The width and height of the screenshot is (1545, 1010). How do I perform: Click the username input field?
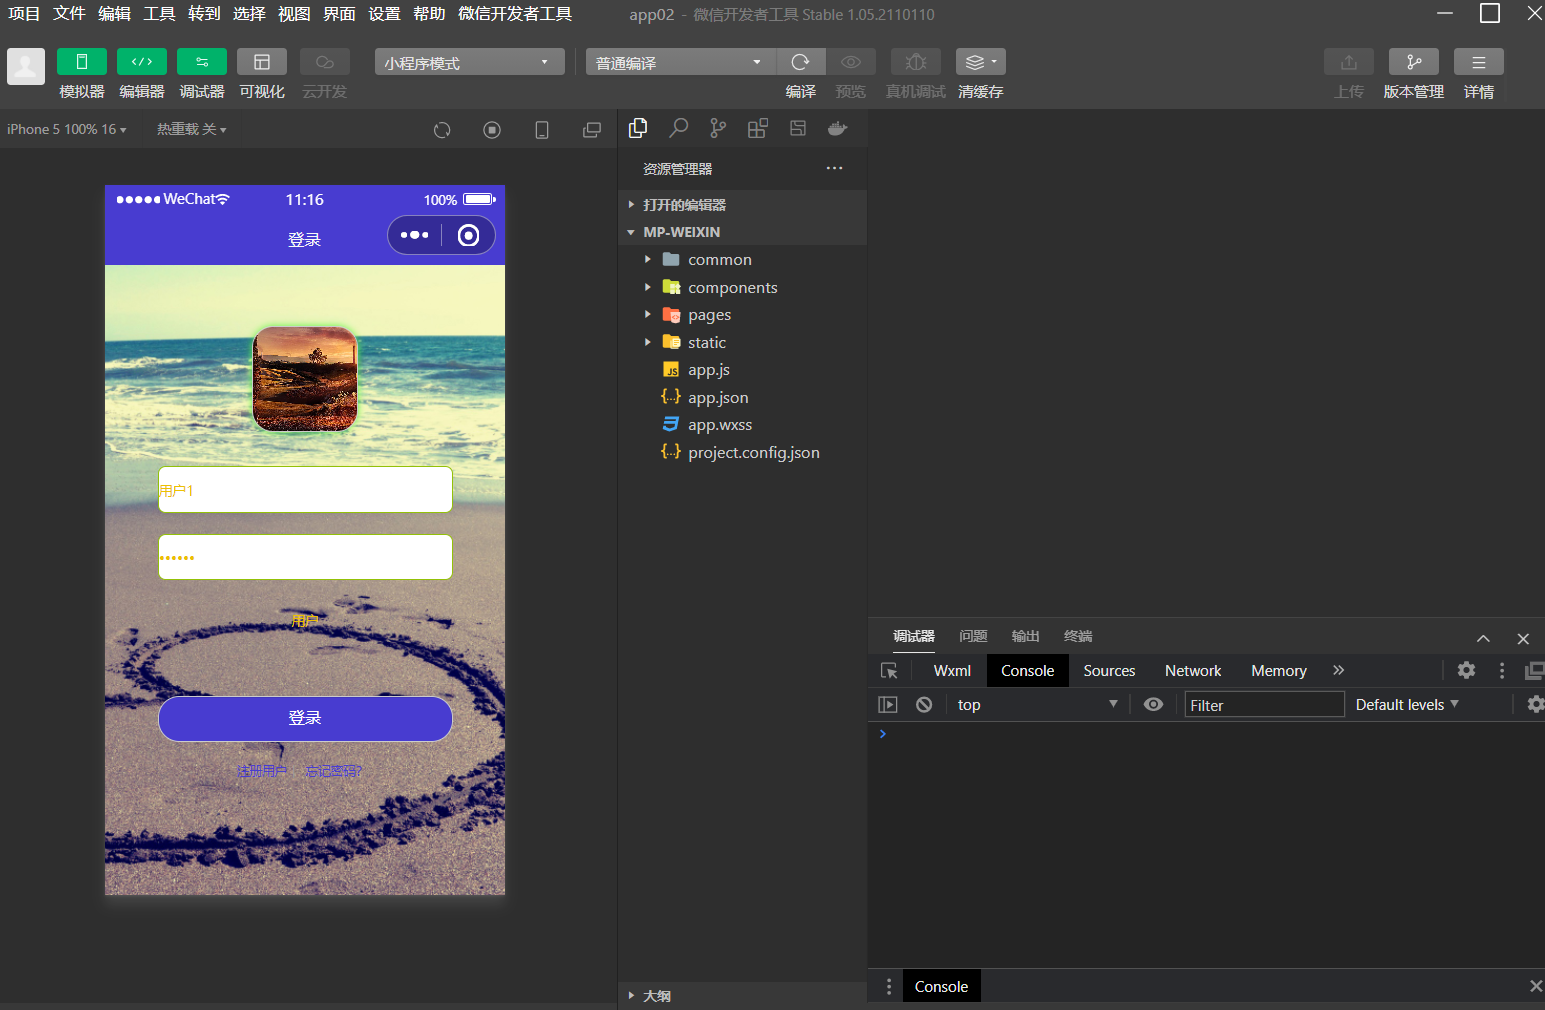click(305, 490)
